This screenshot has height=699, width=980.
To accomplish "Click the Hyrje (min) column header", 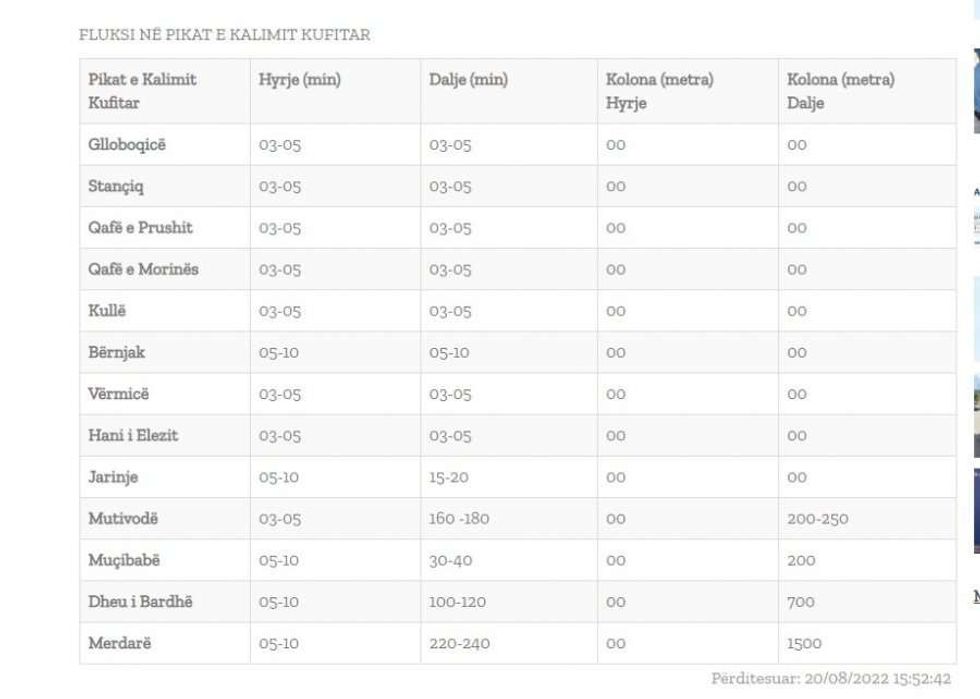I will (x=299, y=80).
